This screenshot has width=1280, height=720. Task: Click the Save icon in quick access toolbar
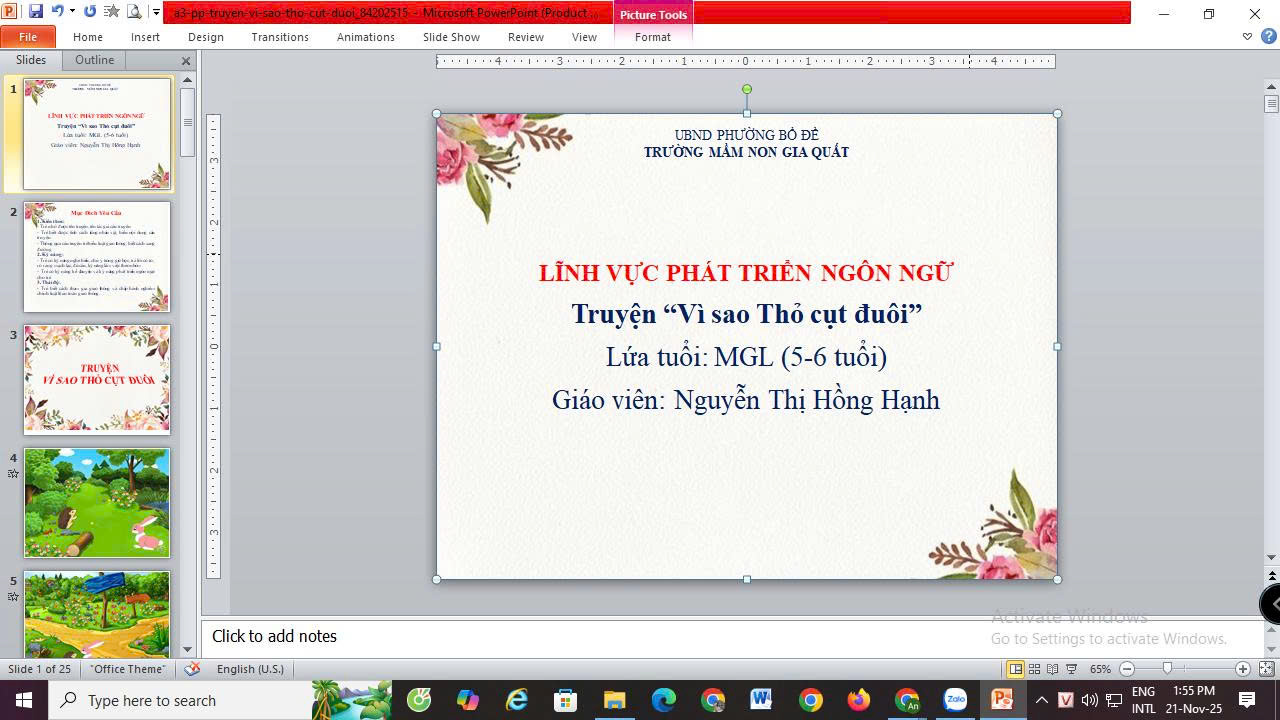click(36, 12)
